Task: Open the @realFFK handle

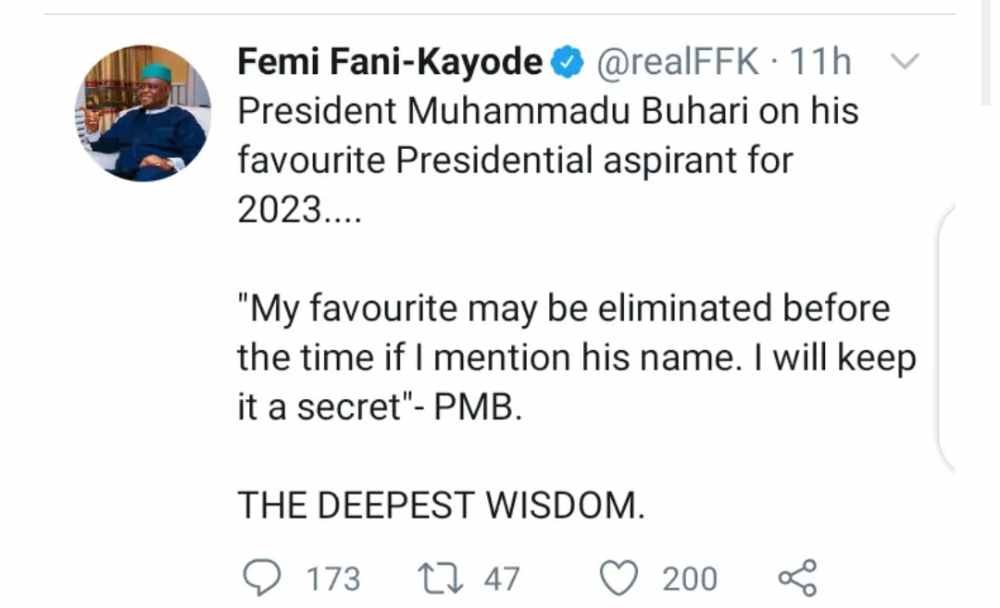Action: pos(678,63)
